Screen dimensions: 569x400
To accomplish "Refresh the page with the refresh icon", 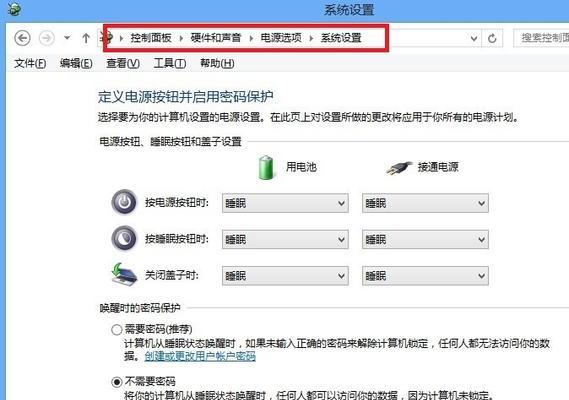I will [x=492, y=38].
